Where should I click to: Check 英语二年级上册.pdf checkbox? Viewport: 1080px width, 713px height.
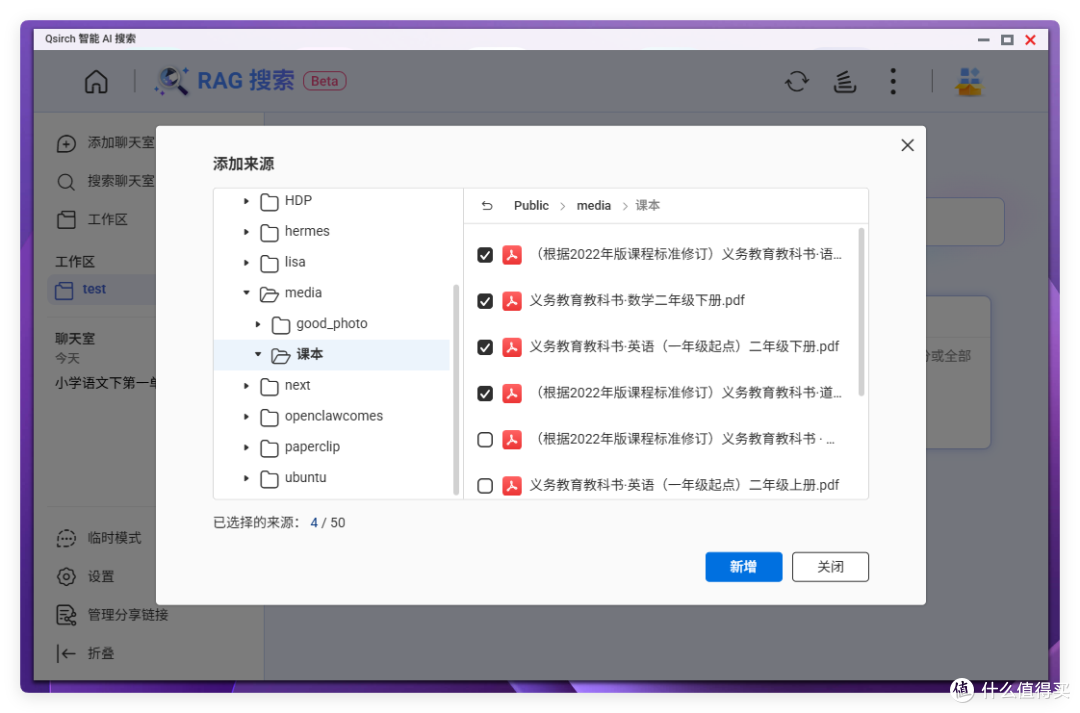pos(485,486)
